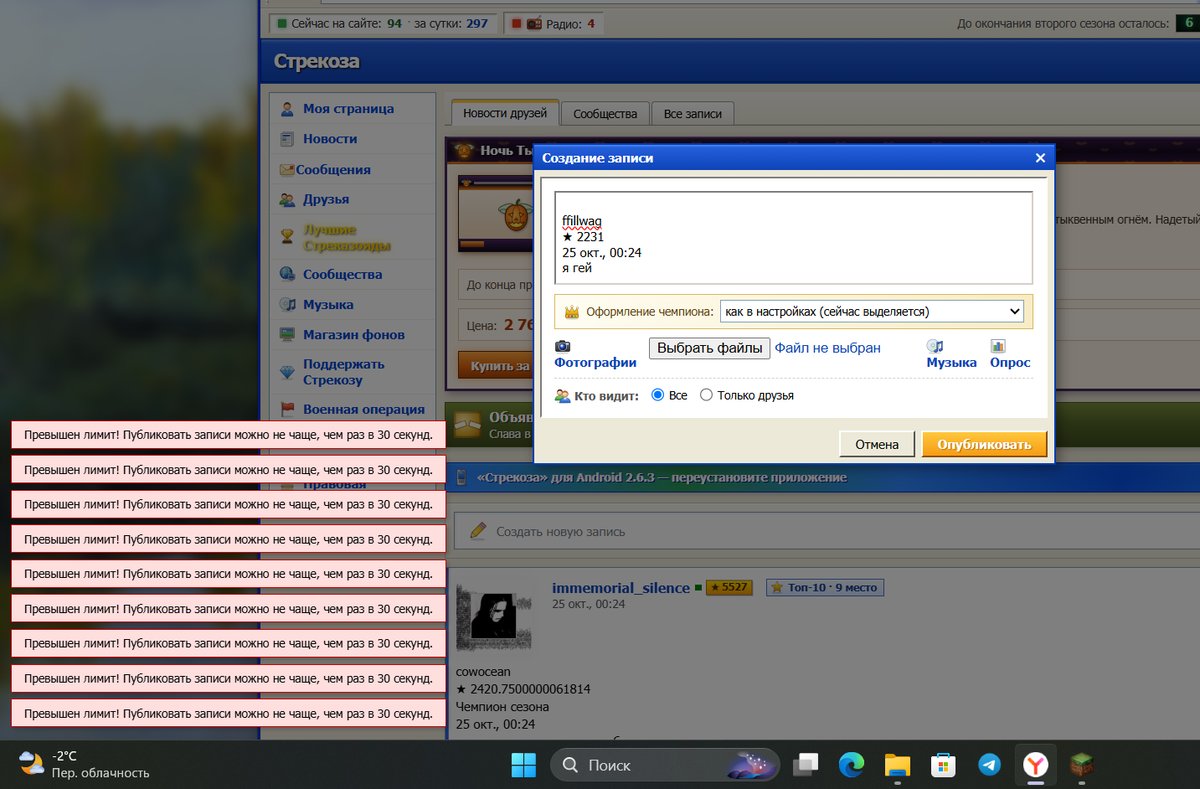Open the Друзья sidebar link
The width and height of the screenshot is (1200, 789).
click(x=326, y=200)
